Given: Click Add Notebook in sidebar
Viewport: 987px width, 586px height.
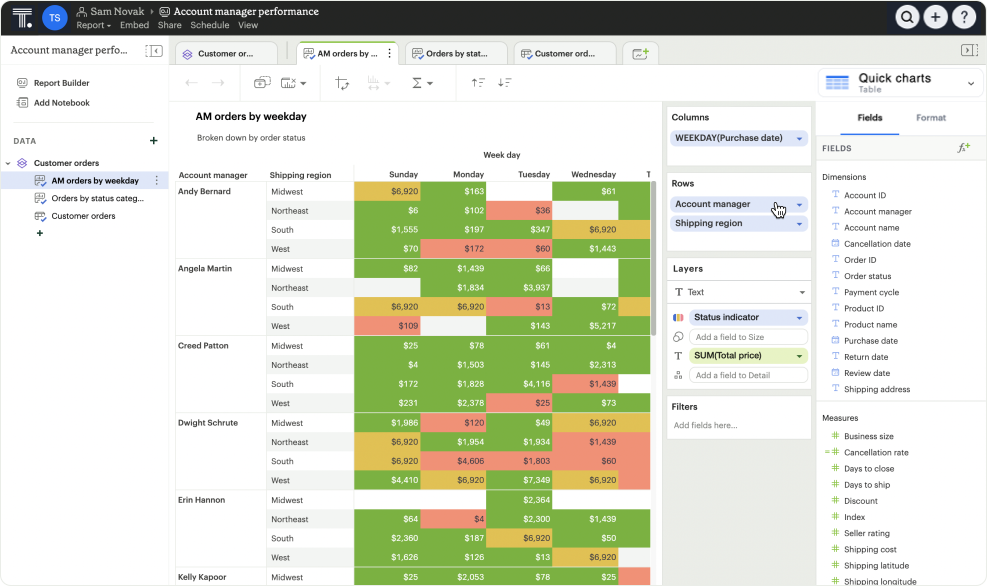Looking at the screenshot, I should click(61, 103).
